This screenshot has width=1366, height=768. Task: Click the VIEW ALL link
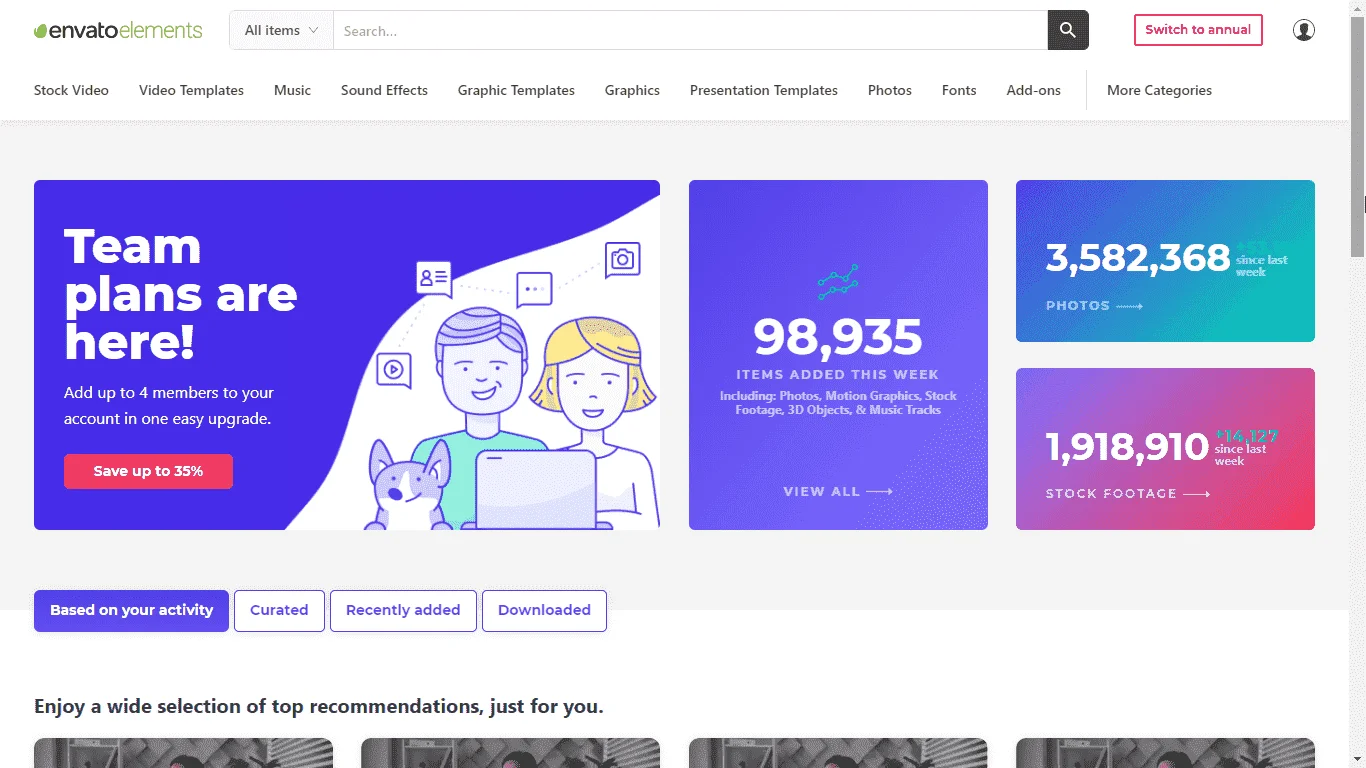tap(838, 491)
